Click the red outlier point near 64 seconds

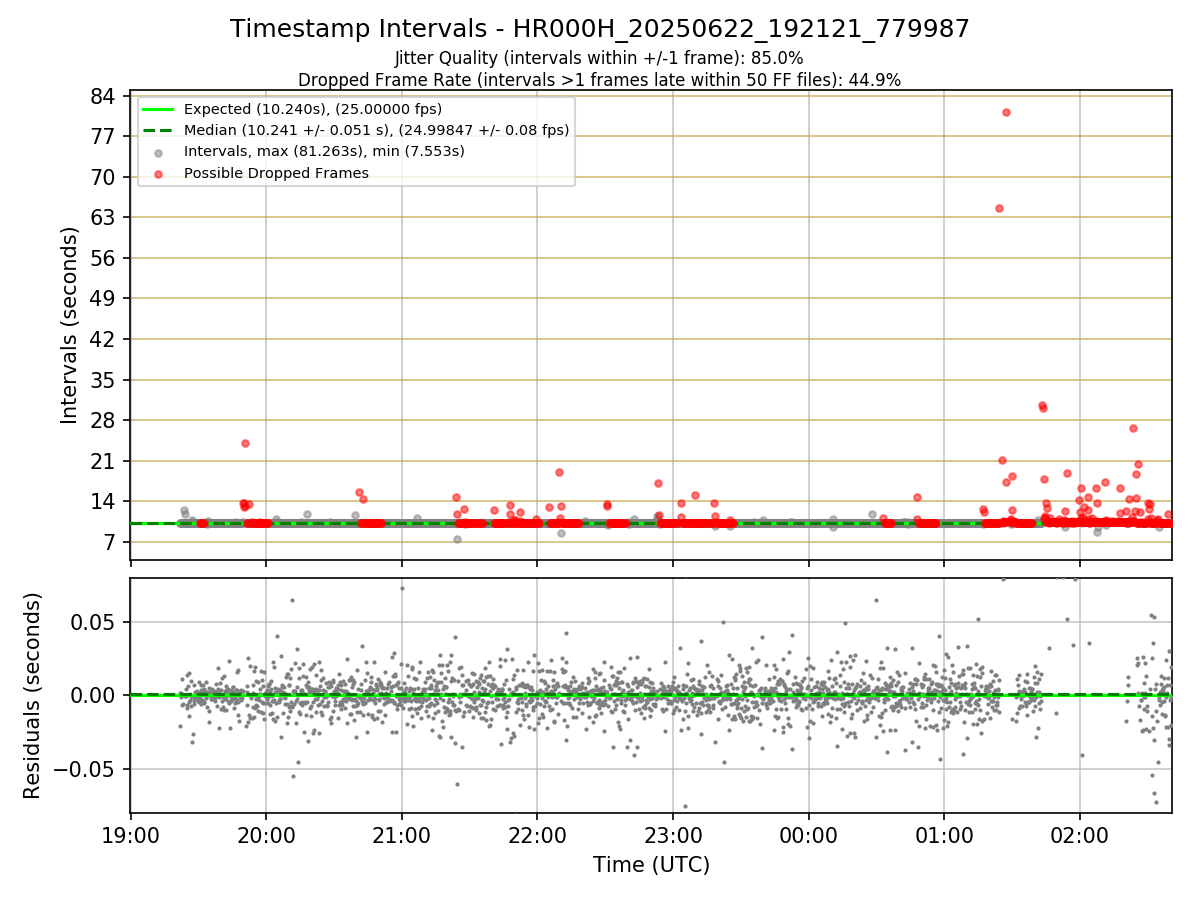click(999, 208)
